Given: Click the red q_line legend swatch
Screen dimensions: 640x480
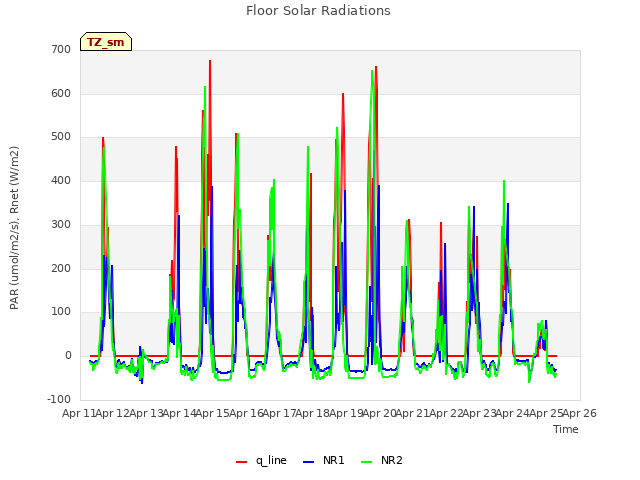Looking at the screenshot, I should tap(242, 462).
